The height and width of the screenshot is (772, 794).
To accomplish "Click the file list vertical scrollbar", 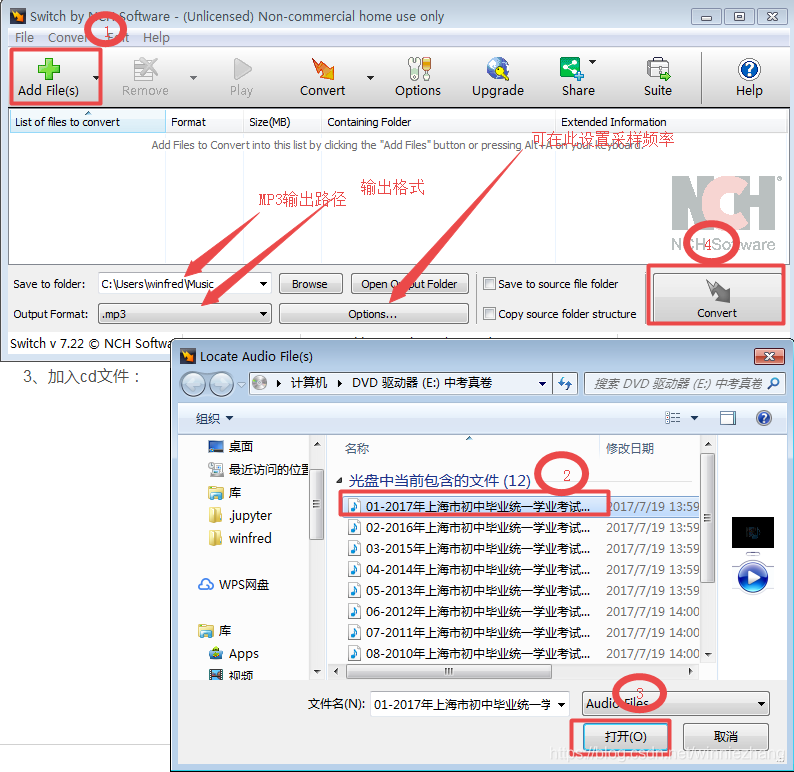I will [x=707, y=517].
